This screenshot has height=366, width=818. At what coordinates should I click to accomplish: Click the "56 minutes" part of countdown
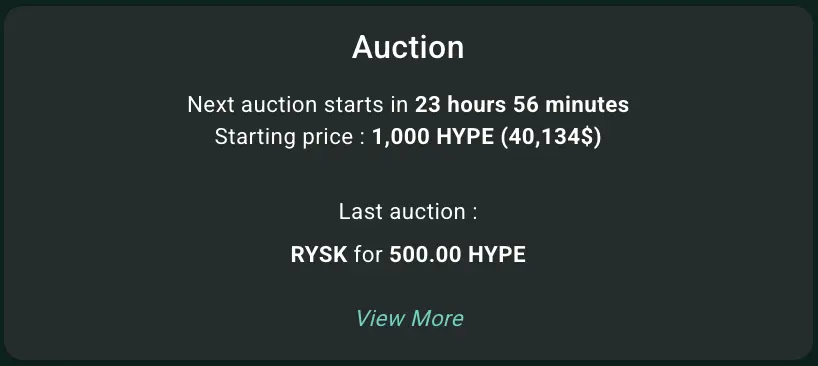tap(571, 105)
